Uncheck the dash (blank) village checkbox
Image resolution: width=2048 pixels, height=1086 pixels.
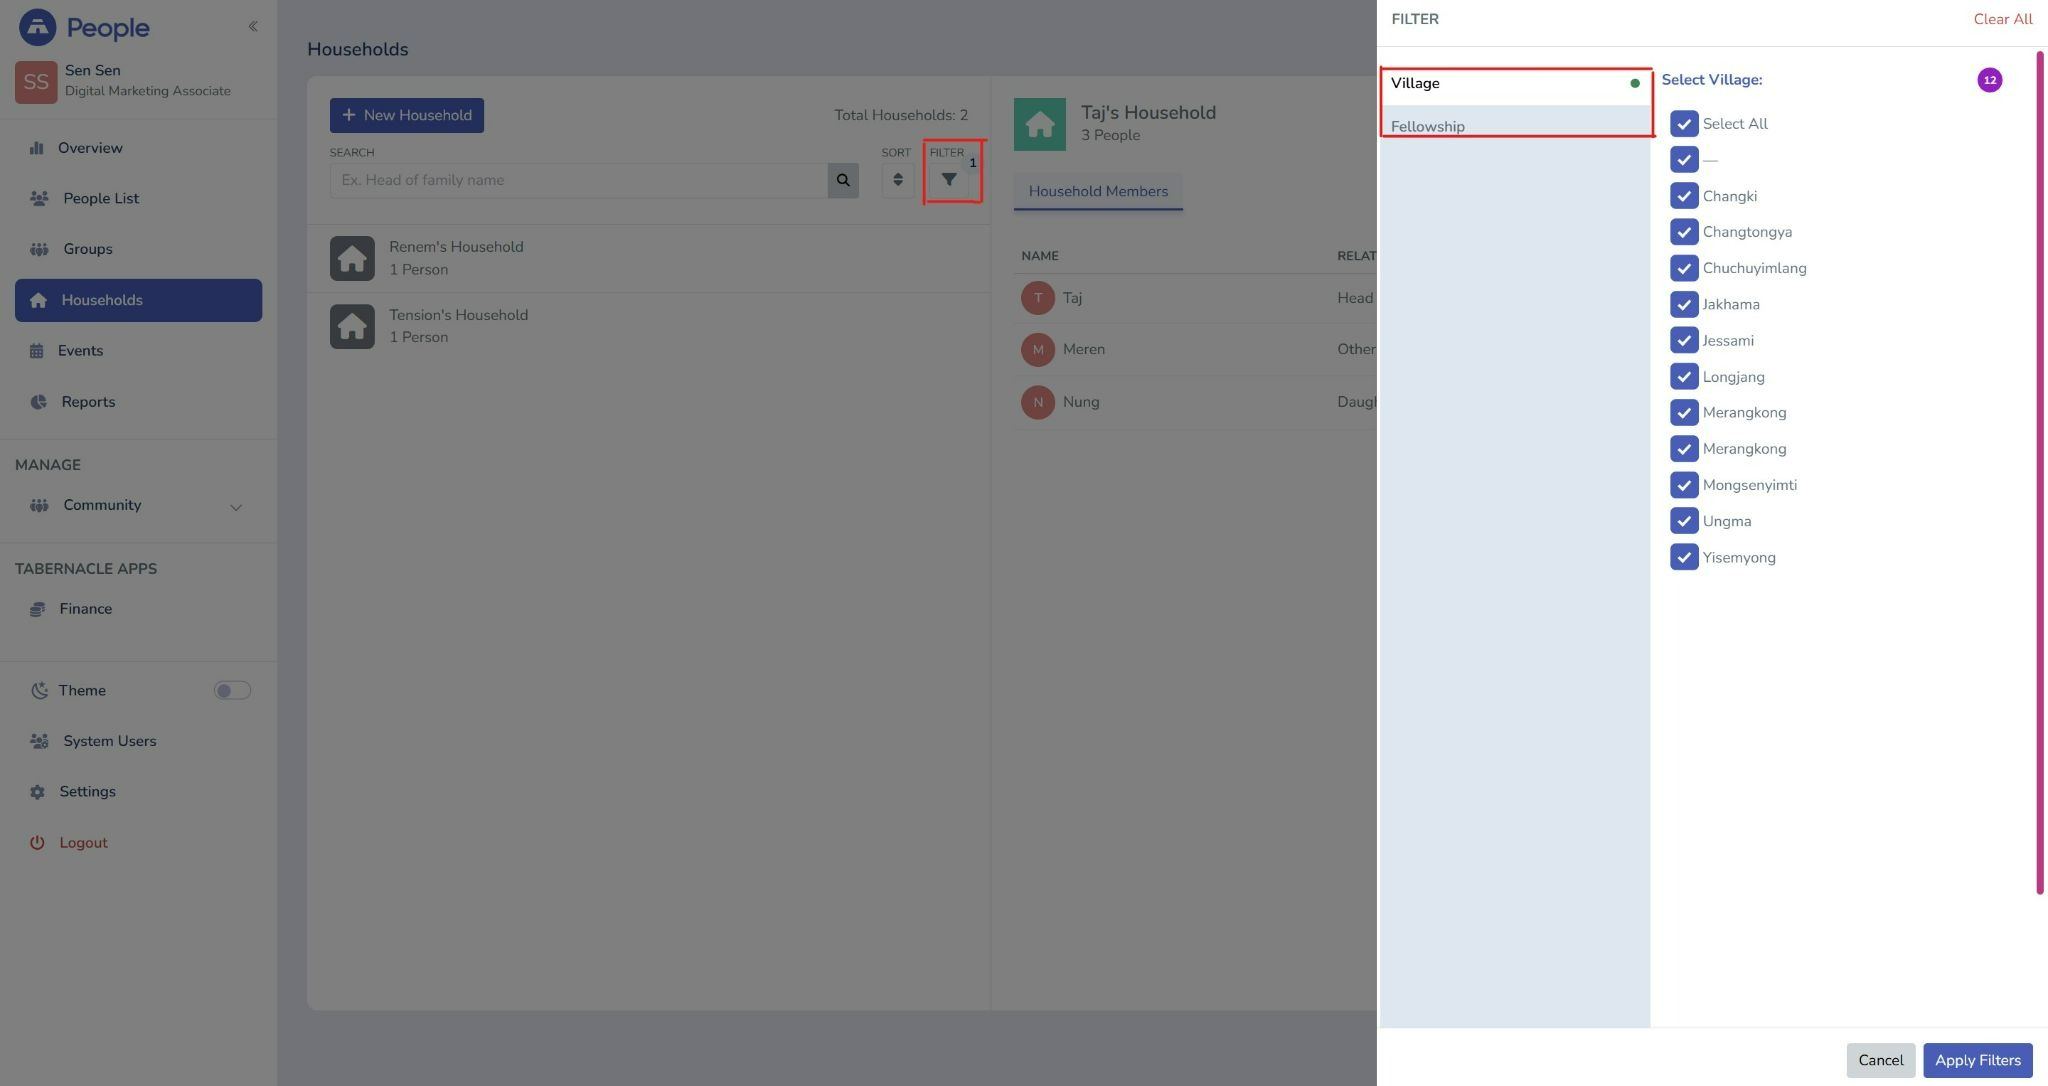(1684, 160)
